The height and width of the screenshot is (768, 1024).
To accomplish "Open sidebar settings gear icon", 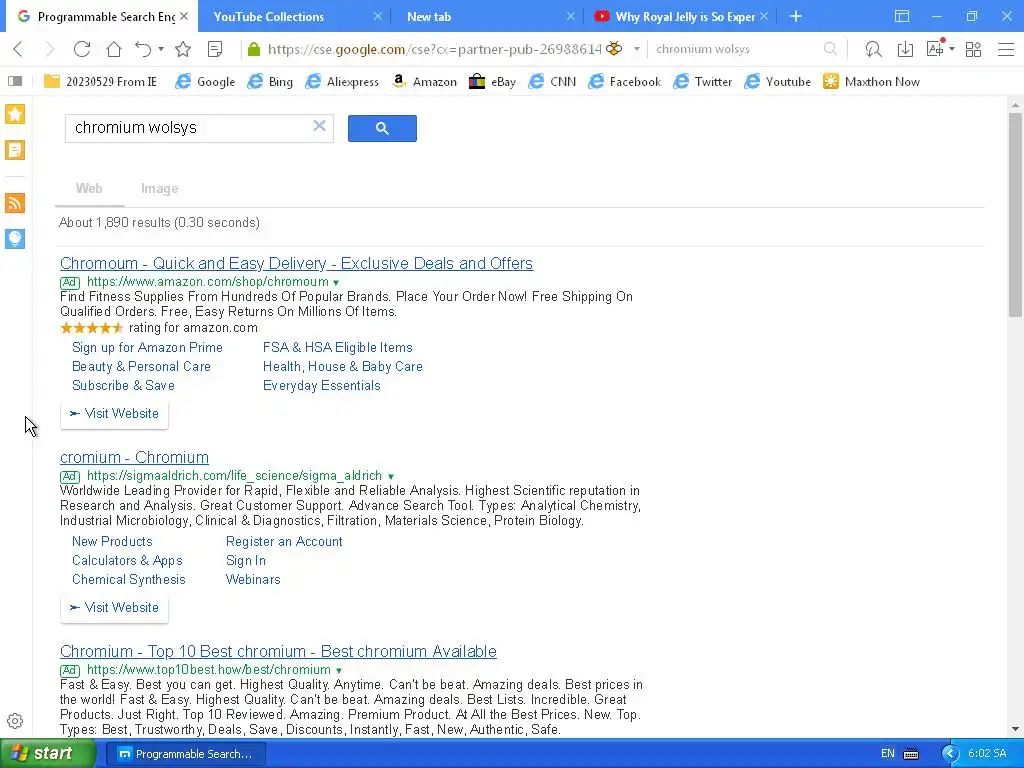I will pyautogui.click(x=15, y=721).
